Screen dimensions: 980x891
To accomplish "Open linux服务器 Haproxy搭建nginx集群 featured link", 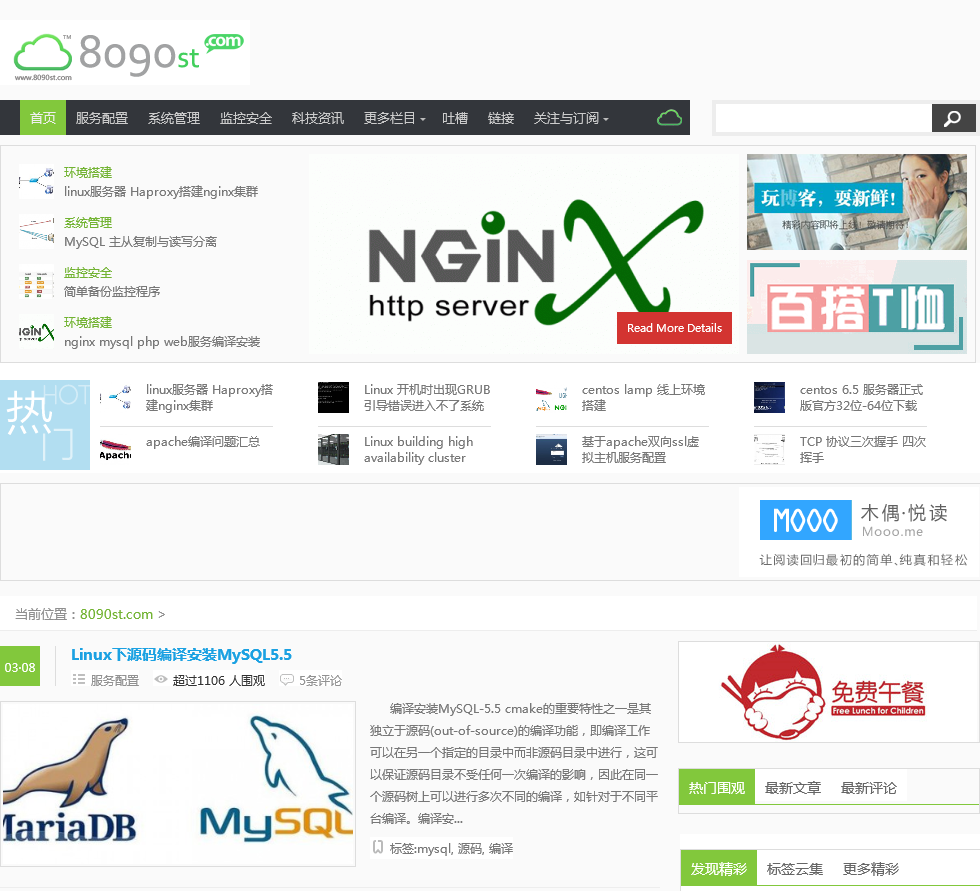I will pyautogui.click(x=161, y=192).
